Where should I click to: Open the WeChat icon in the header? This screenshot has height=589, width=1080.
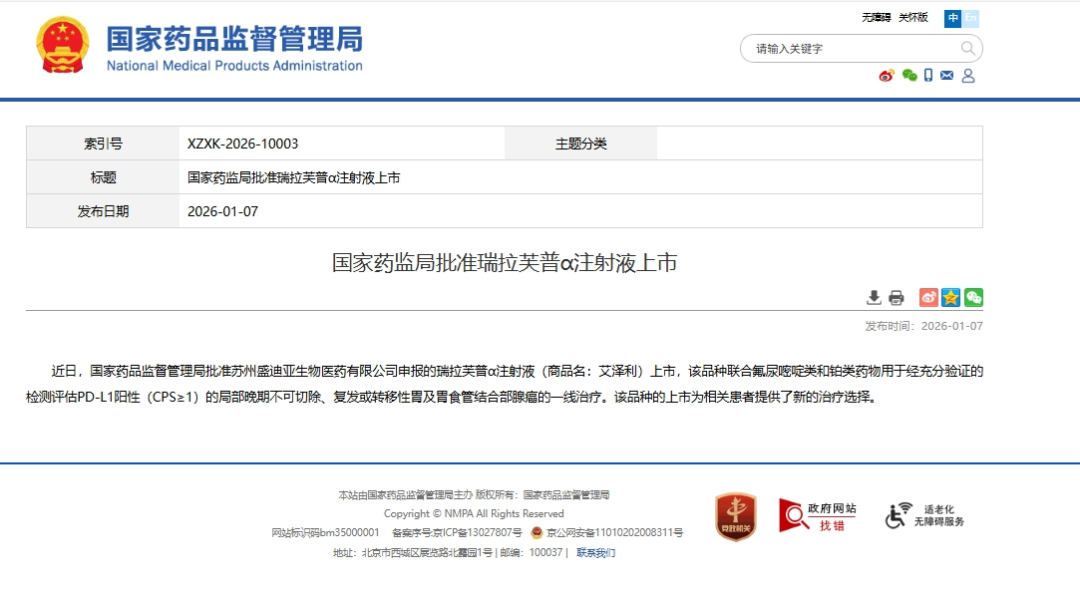coord(909,76)
